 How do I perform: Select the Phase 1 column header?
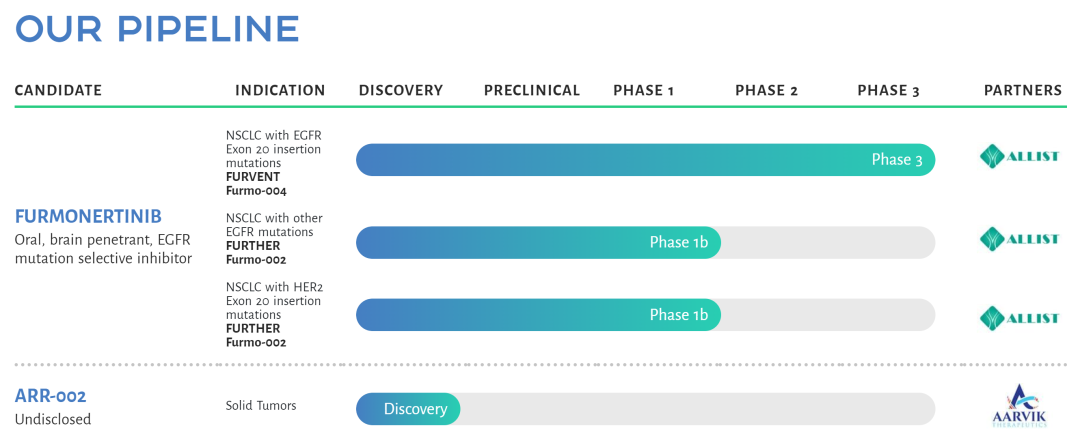click(643, 90)
